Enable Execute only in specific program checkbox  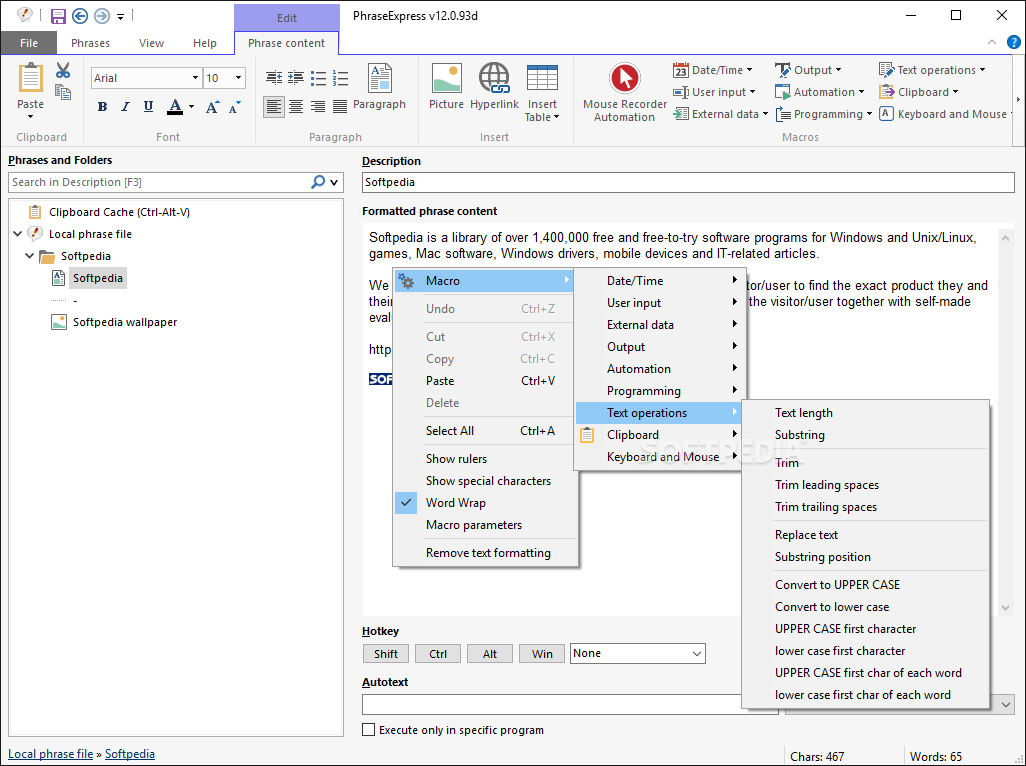click(x=369, y=730)
